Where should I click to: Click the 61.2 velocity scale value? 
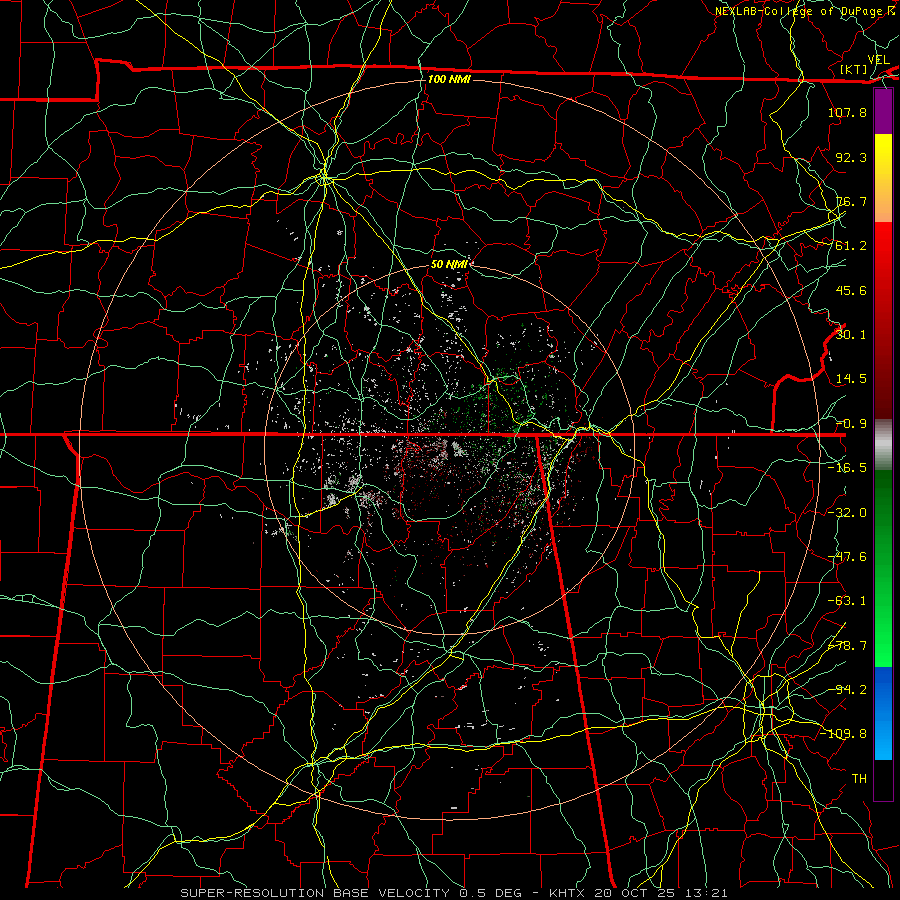851,246
